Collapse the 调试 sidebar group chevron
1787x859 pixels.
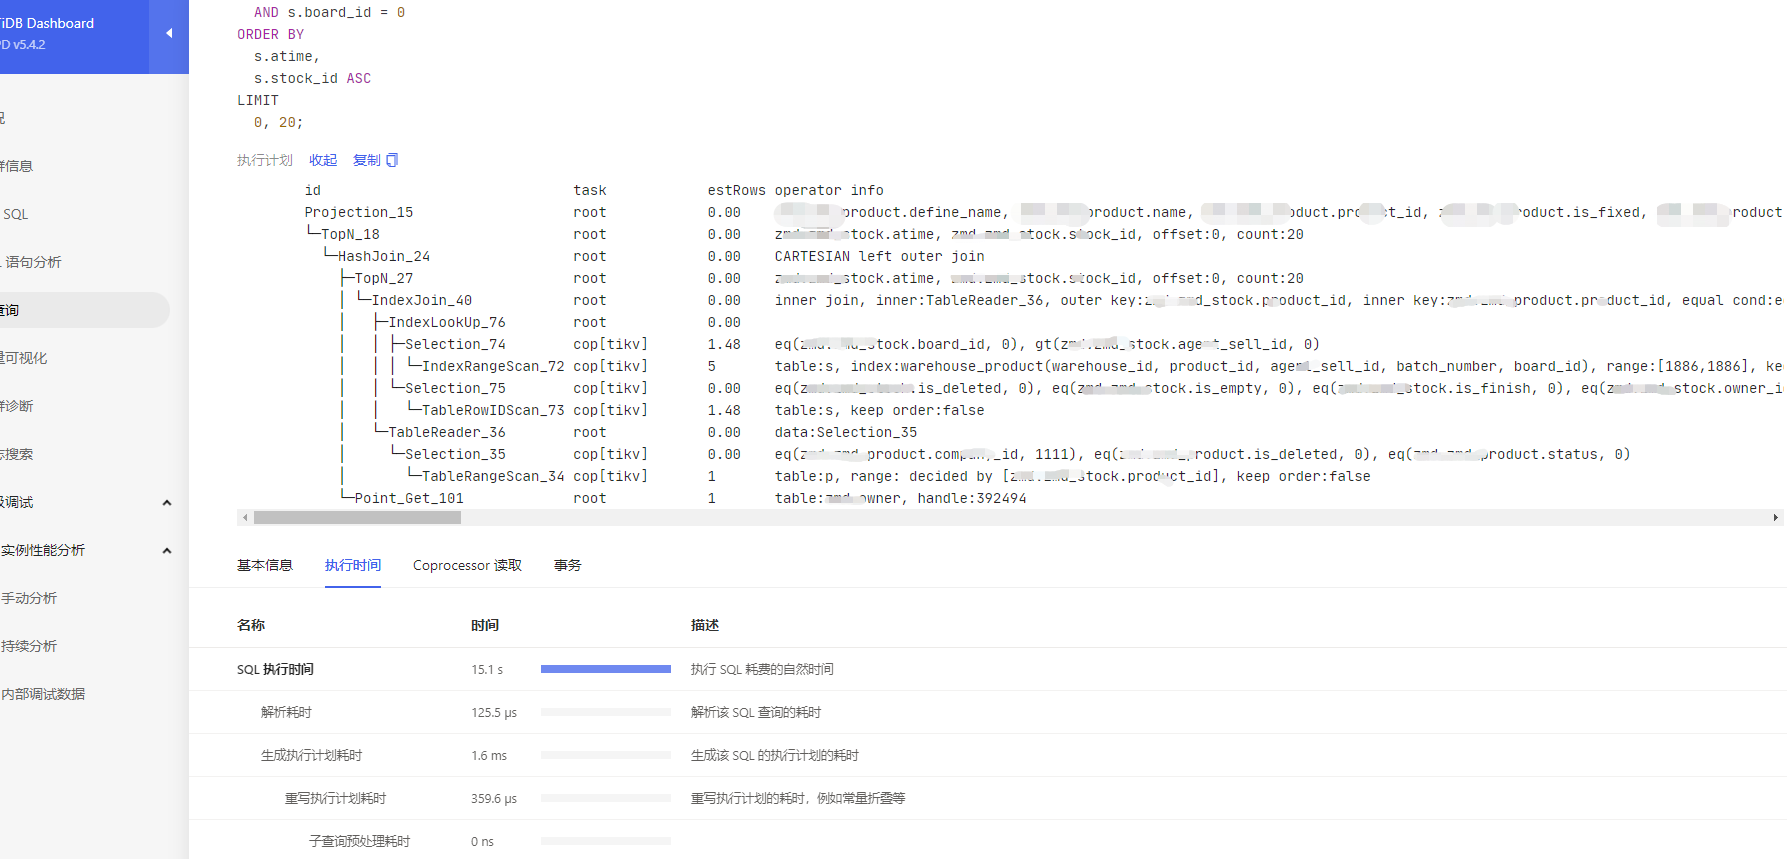[x=167, y=503]
